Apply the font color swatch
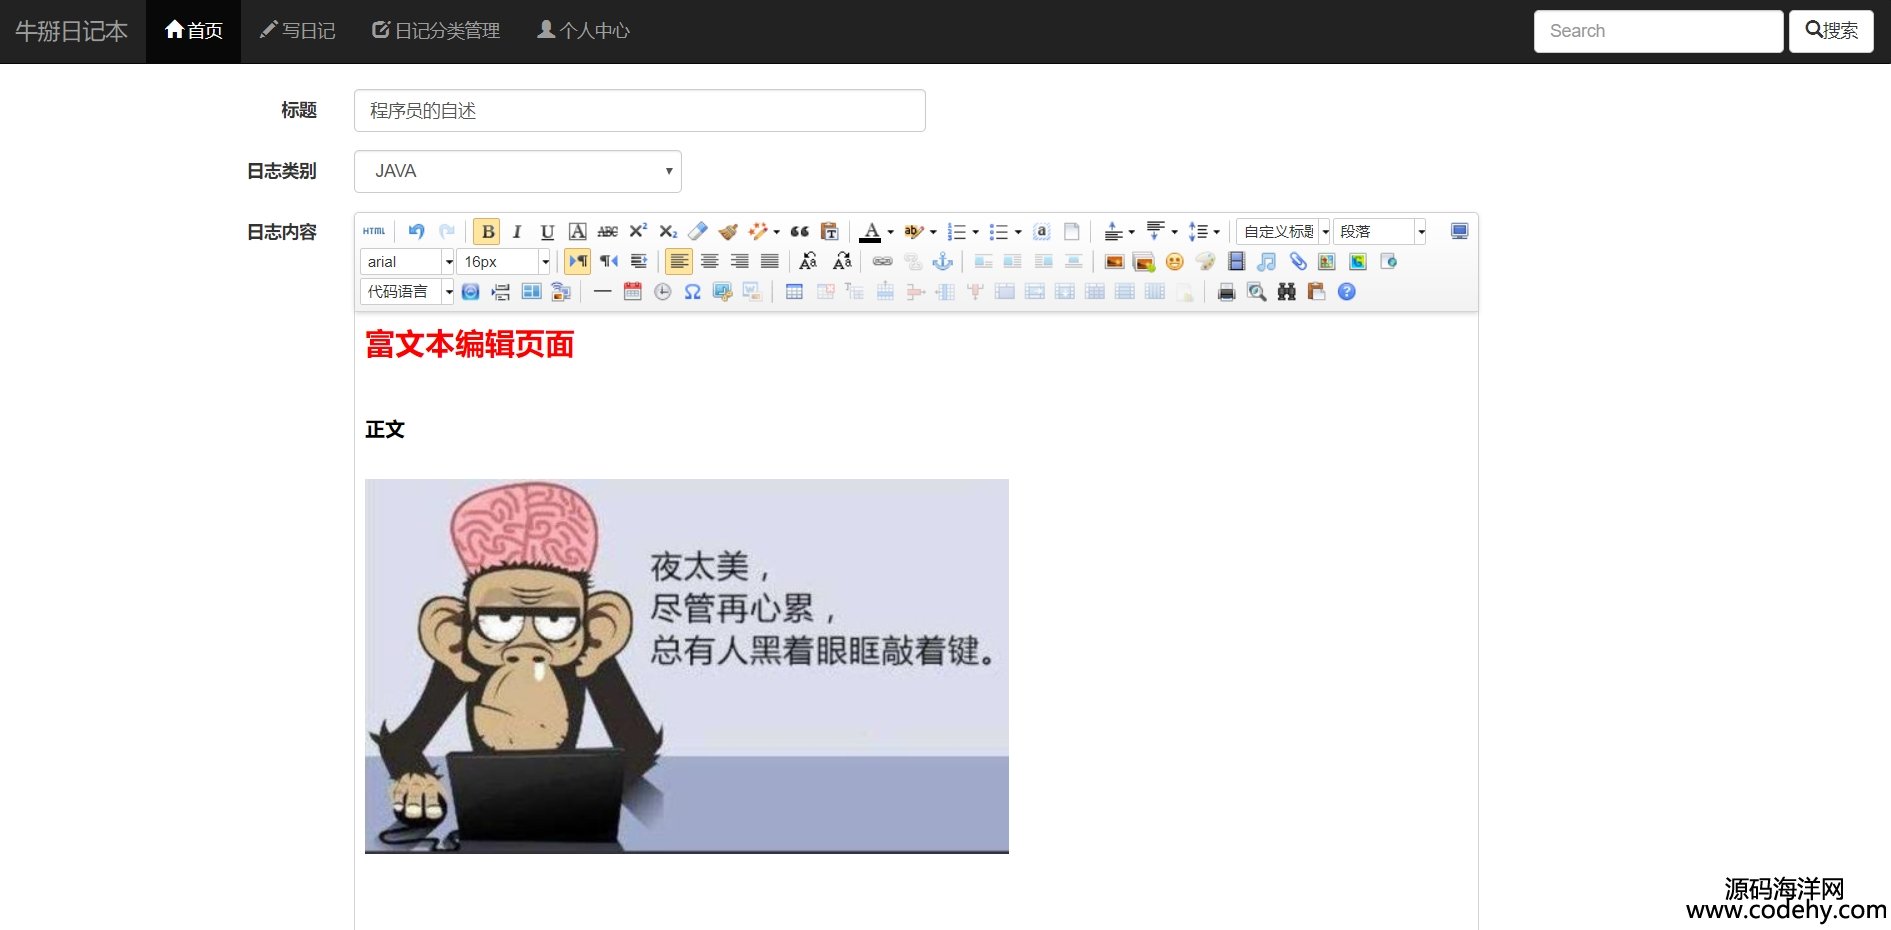 point(871,232)
